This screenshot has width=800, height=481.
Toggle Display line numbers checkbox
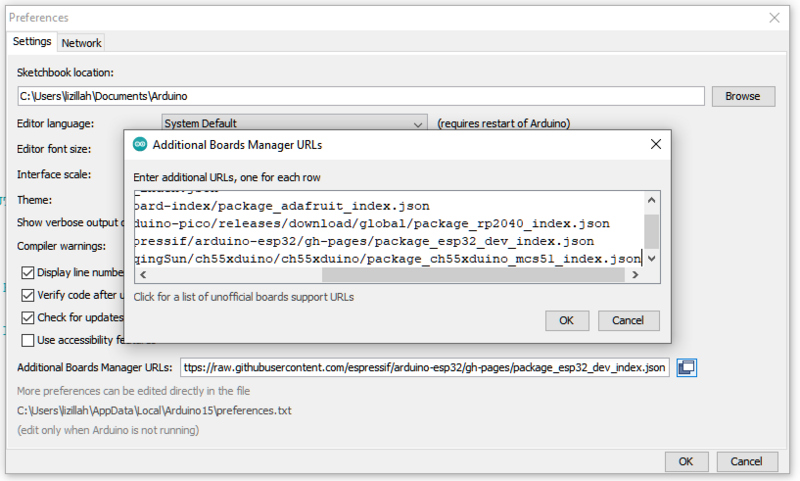pyautogui.click(x=28, y=272)
